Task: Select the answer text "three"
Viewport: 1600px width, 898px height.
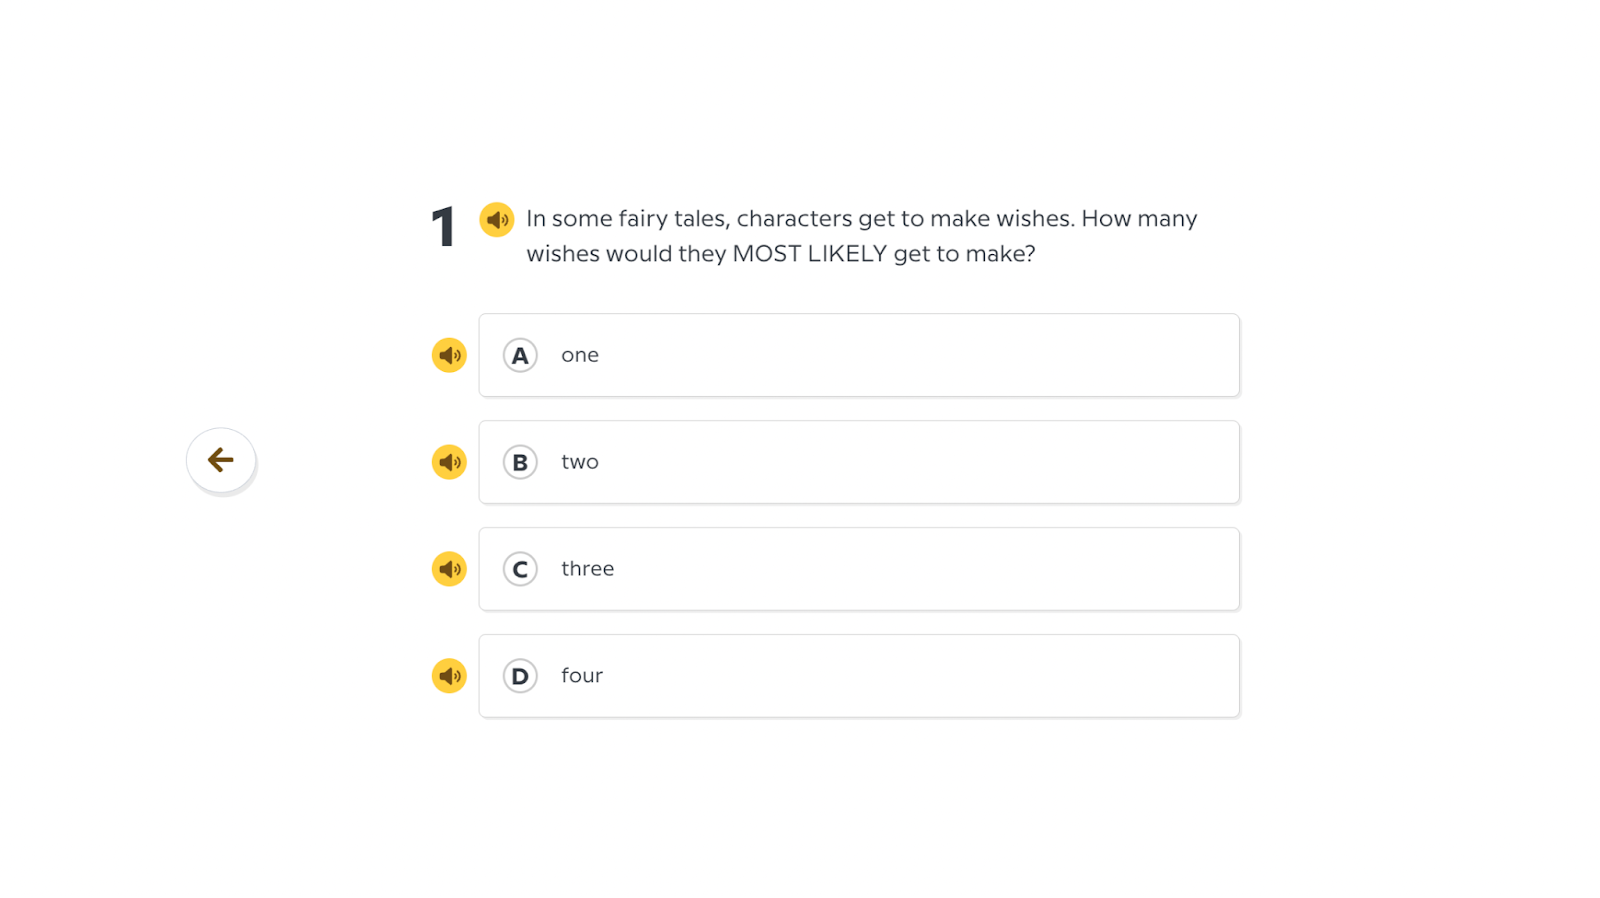Action: pyautogui.click(x=587, y=569)
